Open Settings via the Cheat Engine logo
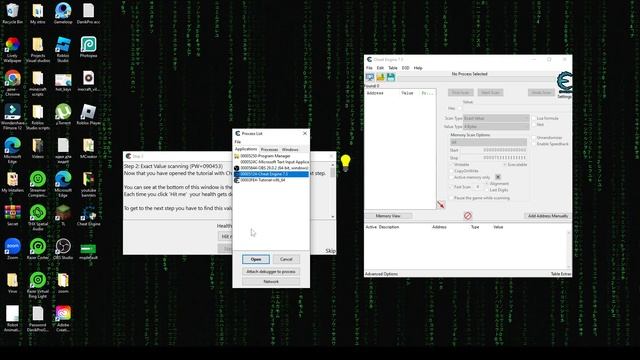Viewport: 640px width, 360px height. (564, 84)
